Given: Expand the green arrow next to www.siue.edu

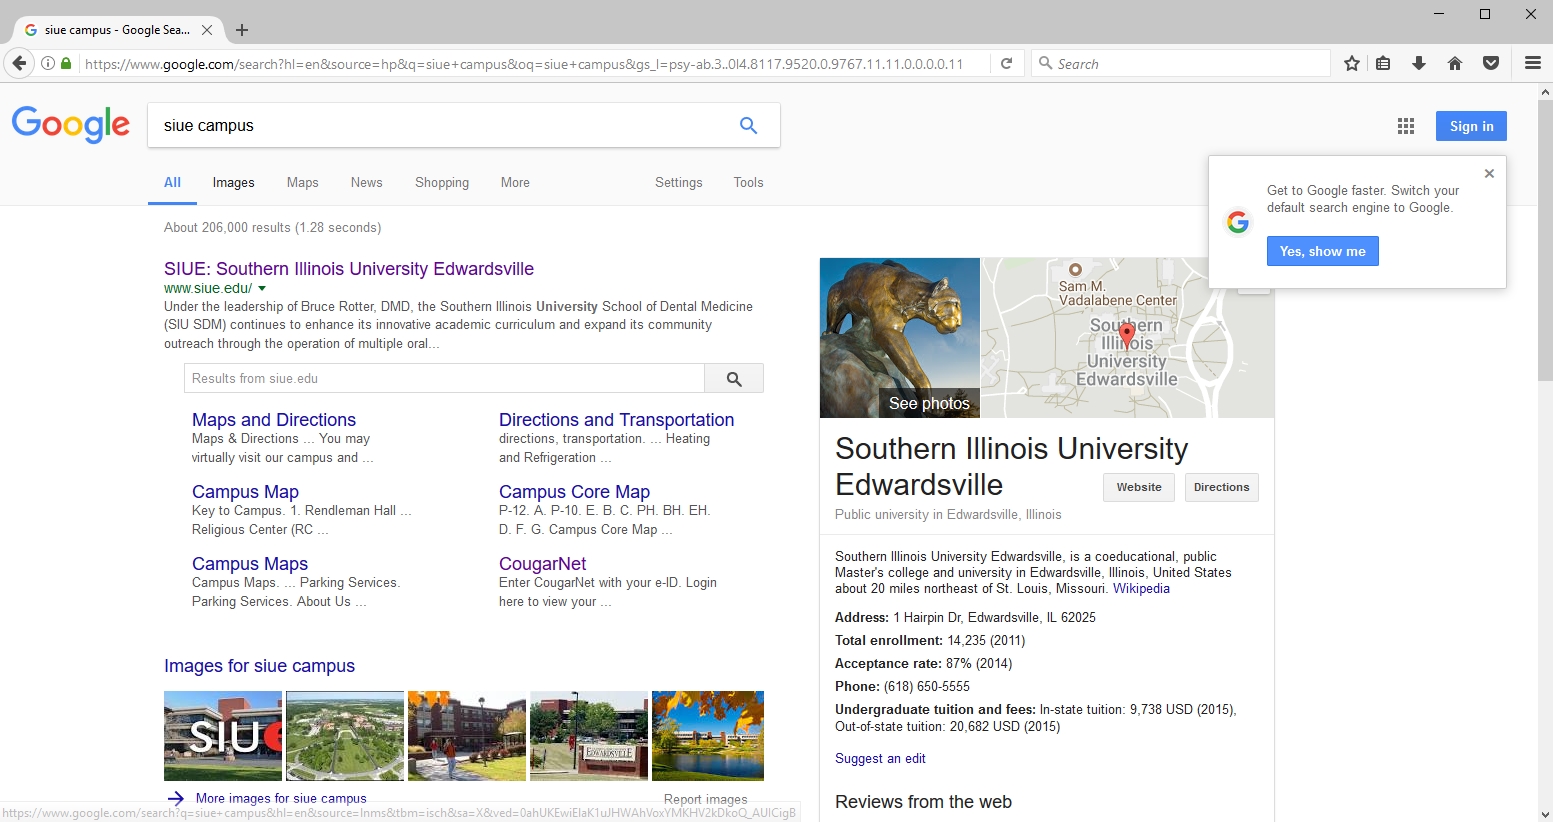Looking at the screenshot, I should (262, 289).
